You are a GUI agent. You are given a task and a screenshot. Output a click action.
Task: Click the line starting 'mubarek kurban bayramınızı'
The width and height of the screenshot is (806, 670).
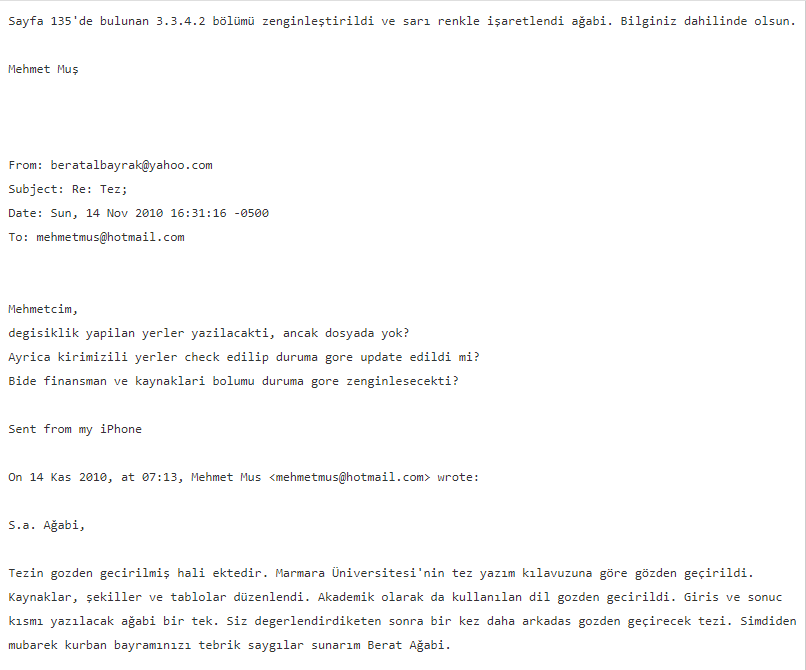point(229,645)
